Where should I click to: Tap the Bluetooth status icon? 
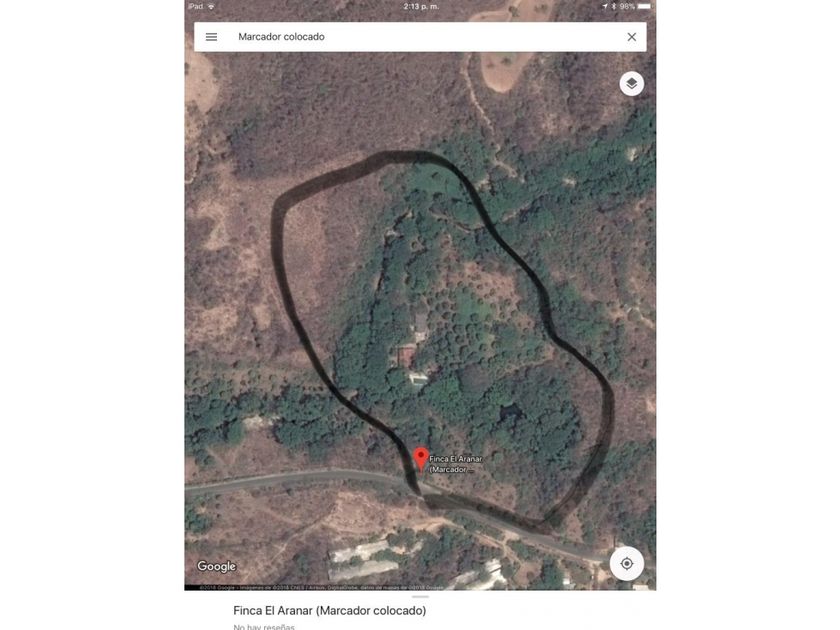[614, 6]
